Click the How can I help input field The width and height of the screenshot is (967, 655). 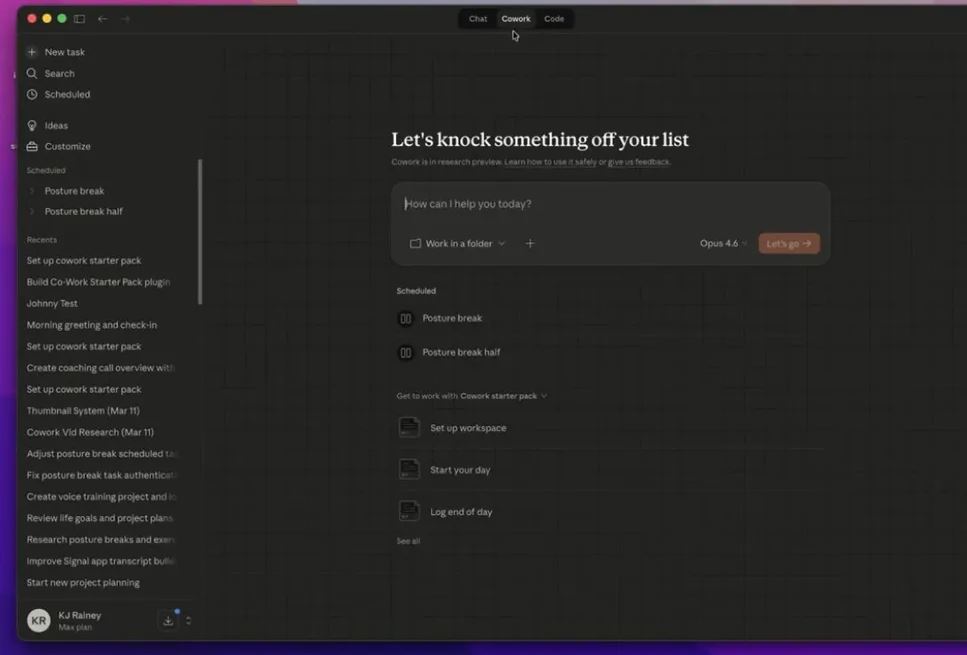610,204
